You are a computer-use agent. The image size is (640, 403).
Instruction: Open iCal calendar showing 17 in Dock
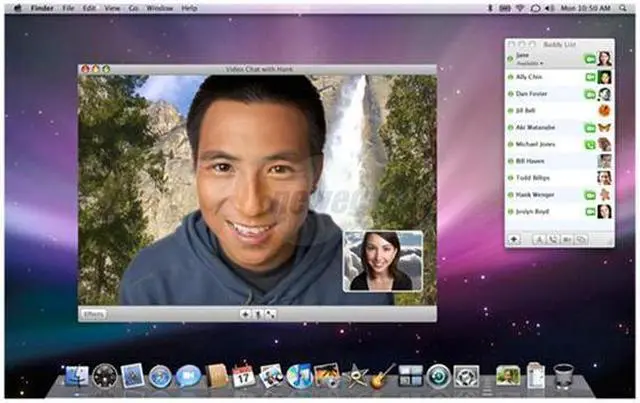click(x=244, y=375)
